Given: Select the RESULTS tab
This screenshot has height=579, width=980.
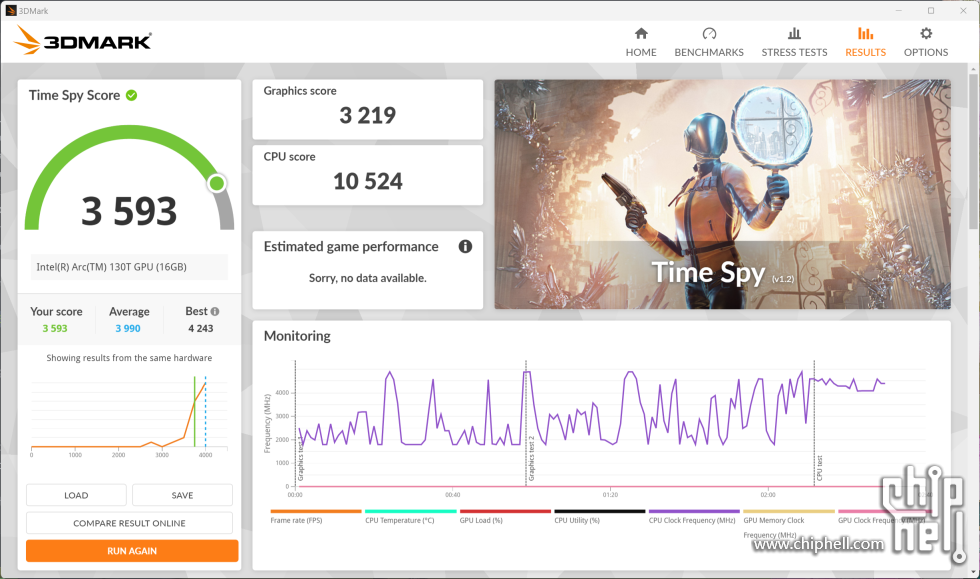Looking at the screenshot, I should 865,43.
